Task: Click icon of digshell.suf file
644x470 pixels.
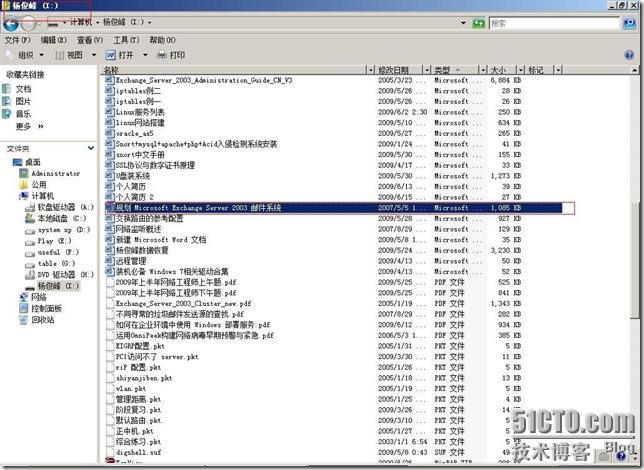Action: (x=110, y=452)
